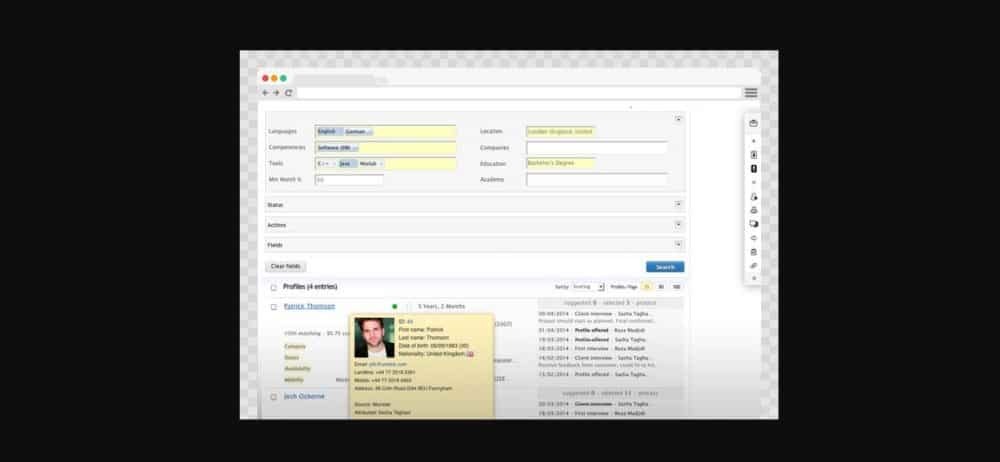Click the paperclip attachment icon in the sidebar
Viewport: 1000px width, 462px height.
753,266
